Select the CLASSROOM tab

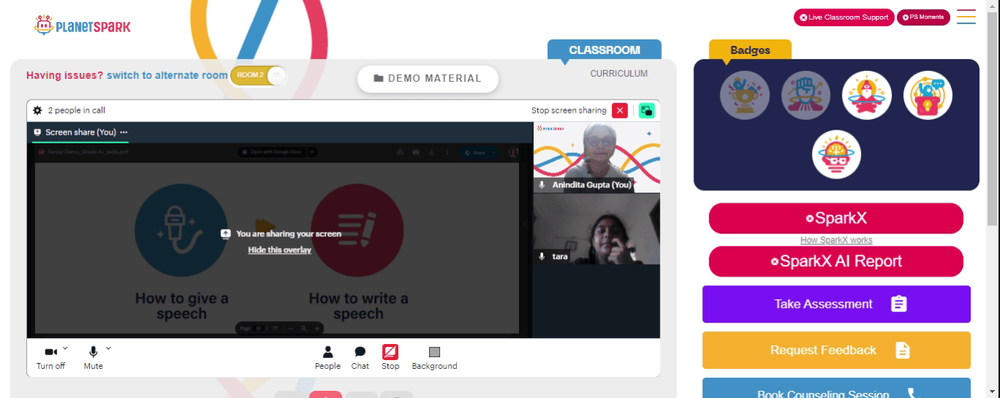pyautogui.click(x=604, y=50)
